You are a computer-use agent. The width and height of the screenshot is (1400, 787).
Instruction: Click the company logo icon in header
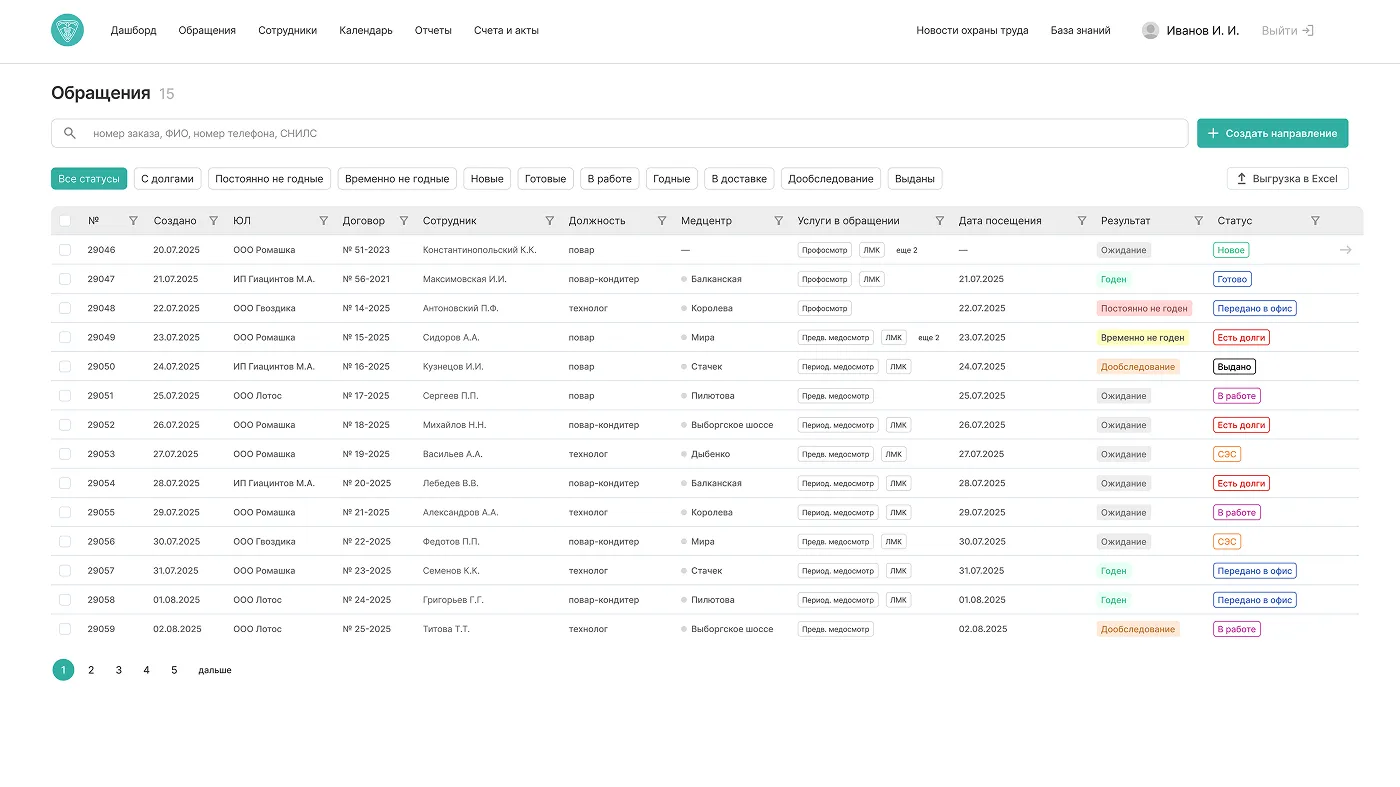pyautogui.click(x=67, y=30)
